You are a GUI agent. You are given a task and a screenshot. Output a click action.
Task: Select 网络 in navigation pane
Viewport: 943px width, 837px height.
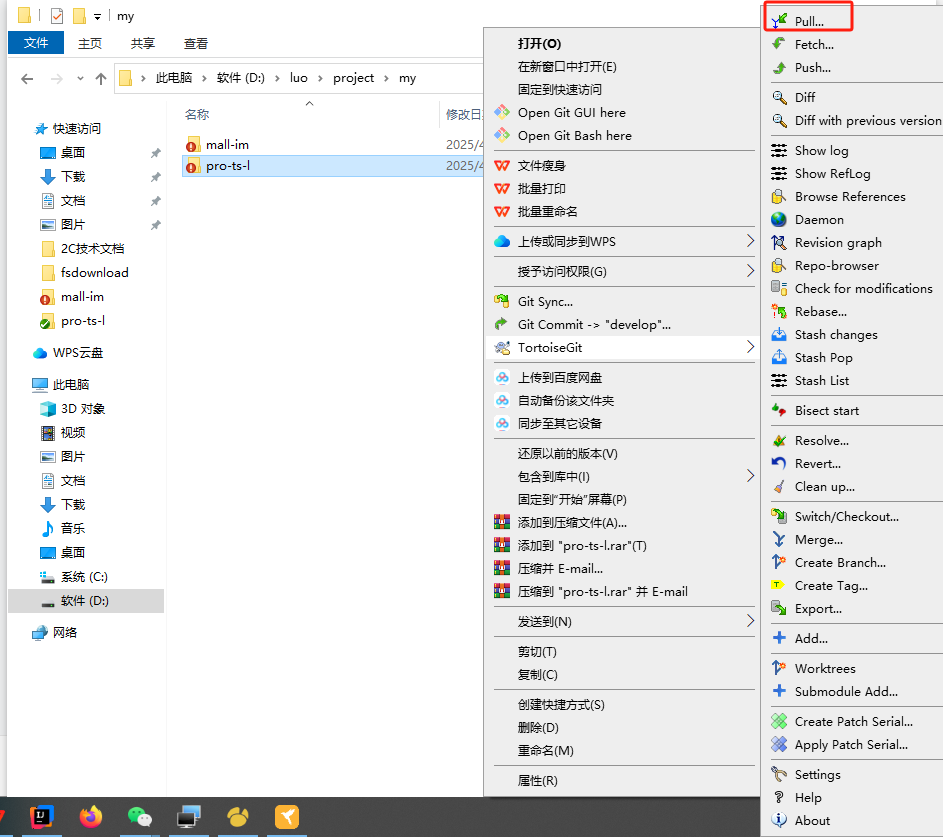pos(64,632)
